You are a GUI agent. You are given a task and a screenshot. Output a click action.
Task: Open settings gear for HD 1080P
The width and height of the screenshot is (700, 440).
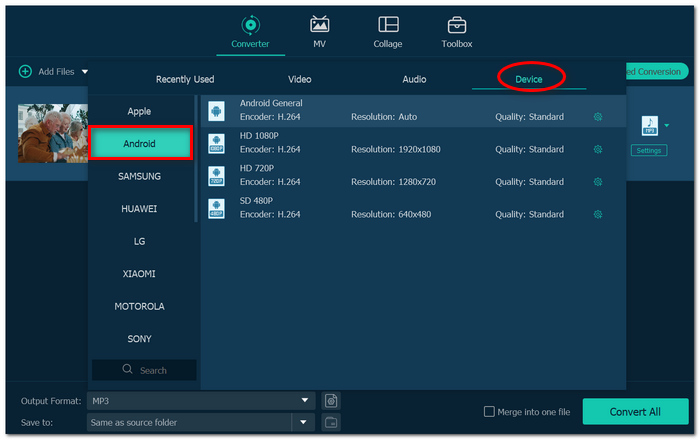click(x=598, y=149)
